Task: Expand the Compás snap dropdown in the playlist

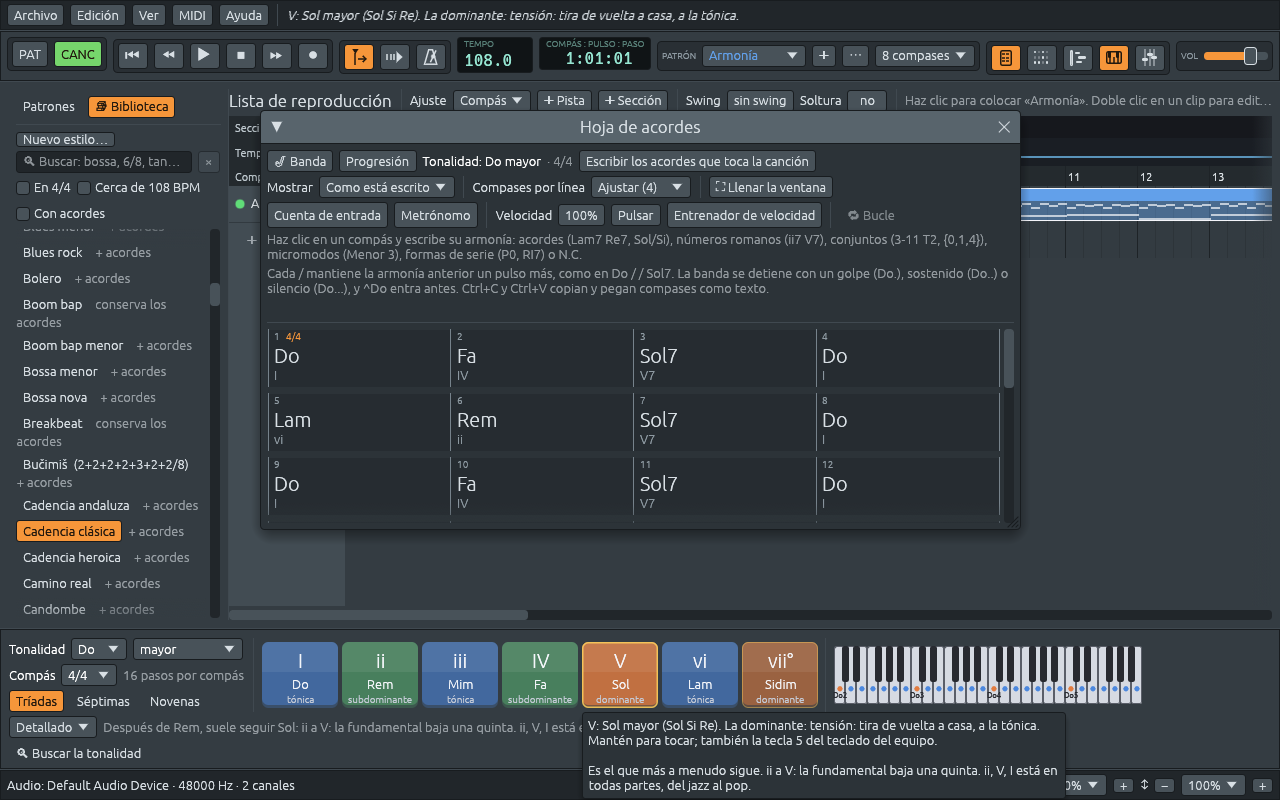Action: tap(492, 100)
